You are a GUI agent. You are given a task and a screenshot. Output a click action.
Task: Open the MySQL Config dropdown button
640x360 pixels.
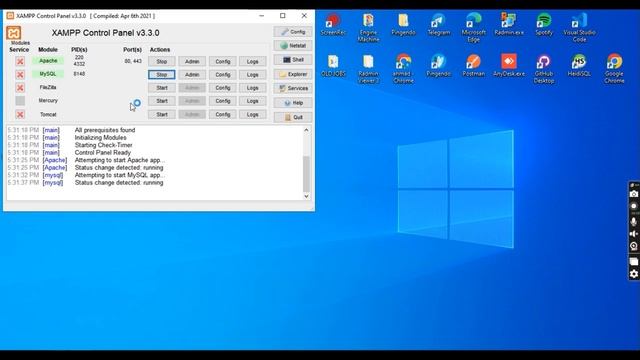point(222,75)
